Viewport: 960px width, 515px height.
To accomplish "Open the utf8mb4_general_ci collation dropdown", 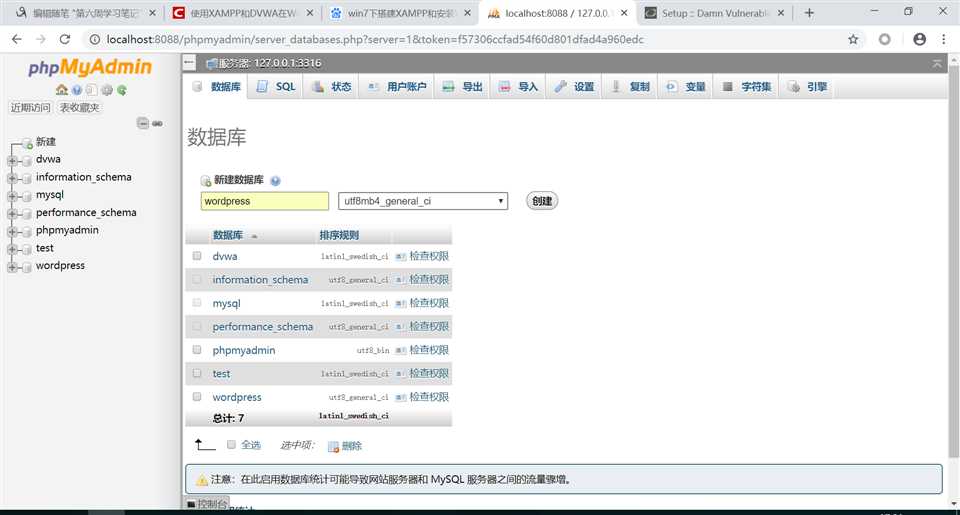I will point(422,201).
